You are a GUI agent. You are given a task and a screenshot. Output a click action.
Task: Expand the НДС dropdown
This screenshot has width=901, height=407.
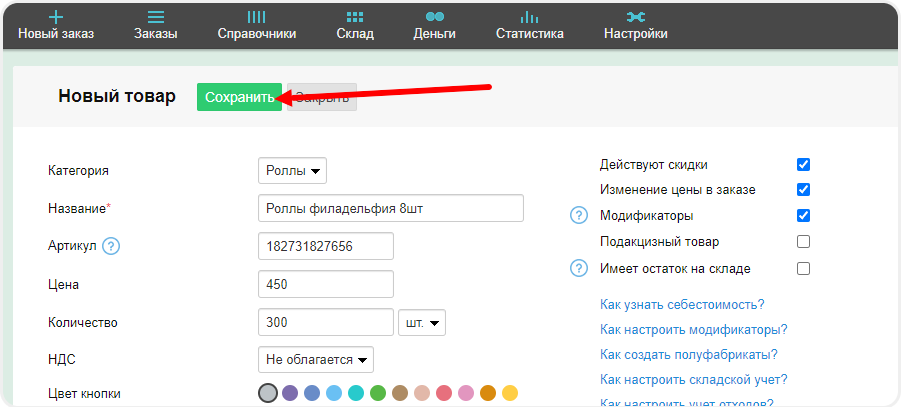(x=315, y=359)
